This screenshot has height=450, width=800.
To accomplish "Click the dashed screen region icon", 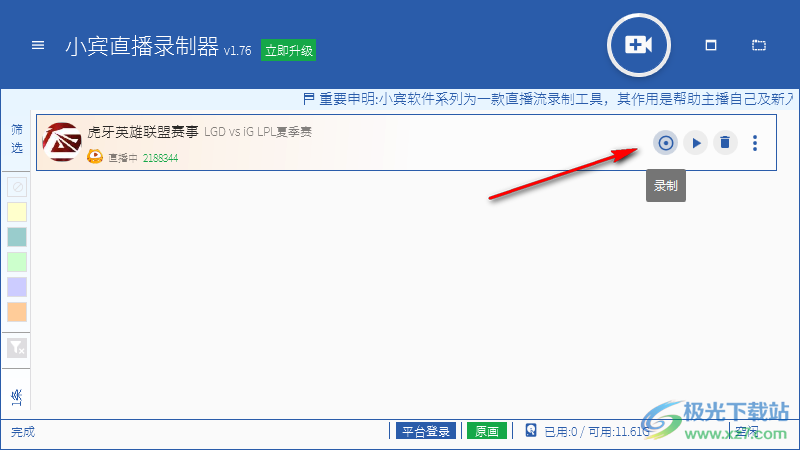I will tap(759, 45).
